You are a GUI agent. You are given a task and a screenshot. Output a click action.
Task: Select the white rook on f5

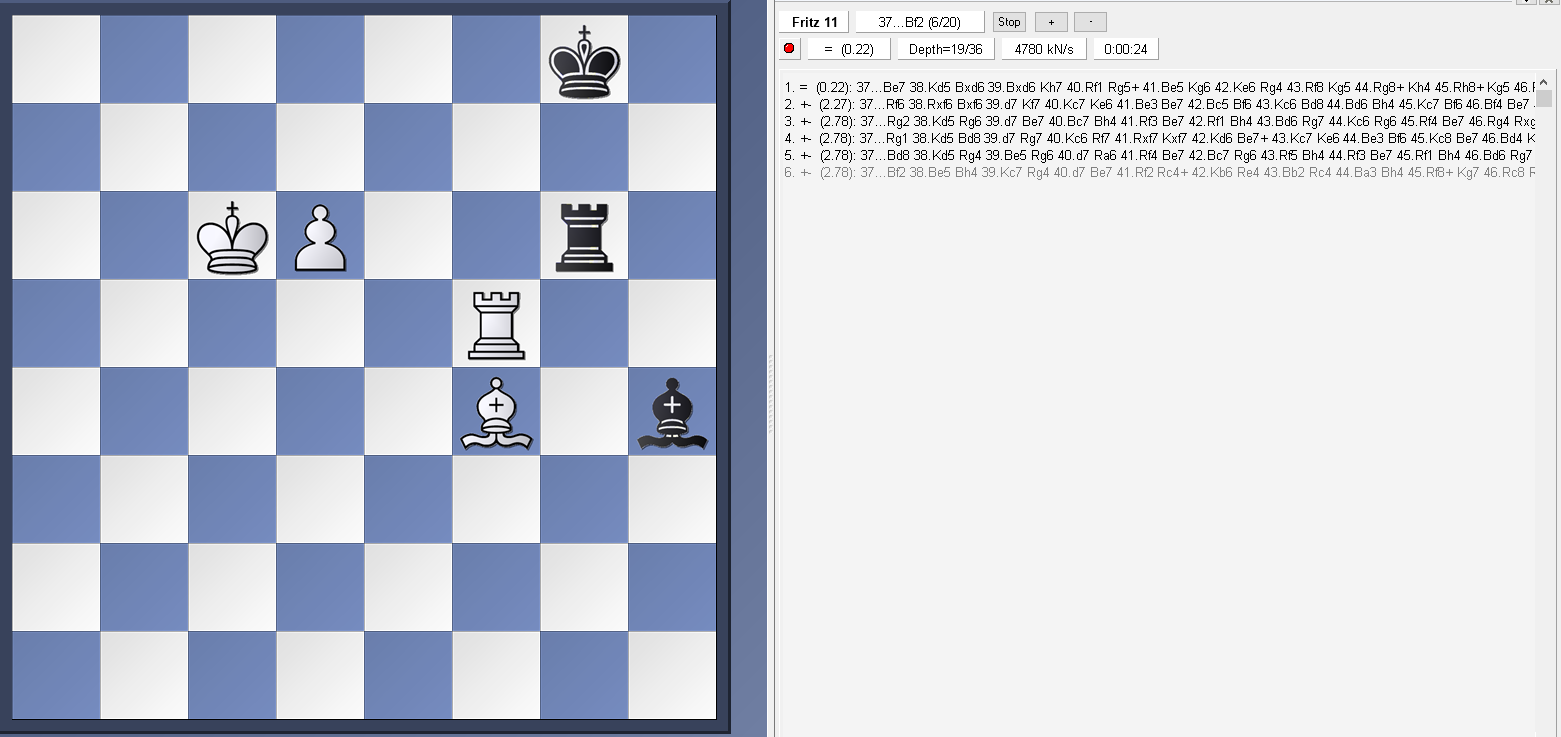pyautogui.click(x=496, y=323)
